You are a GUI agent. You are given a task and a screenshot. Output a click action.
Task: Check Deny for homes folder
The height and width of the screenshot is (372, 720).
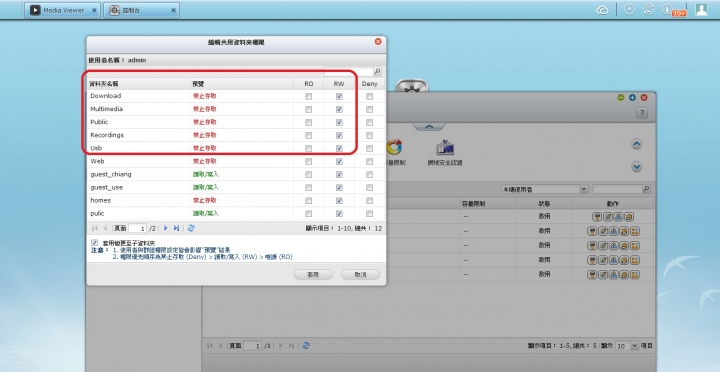(x=369, y=201)
